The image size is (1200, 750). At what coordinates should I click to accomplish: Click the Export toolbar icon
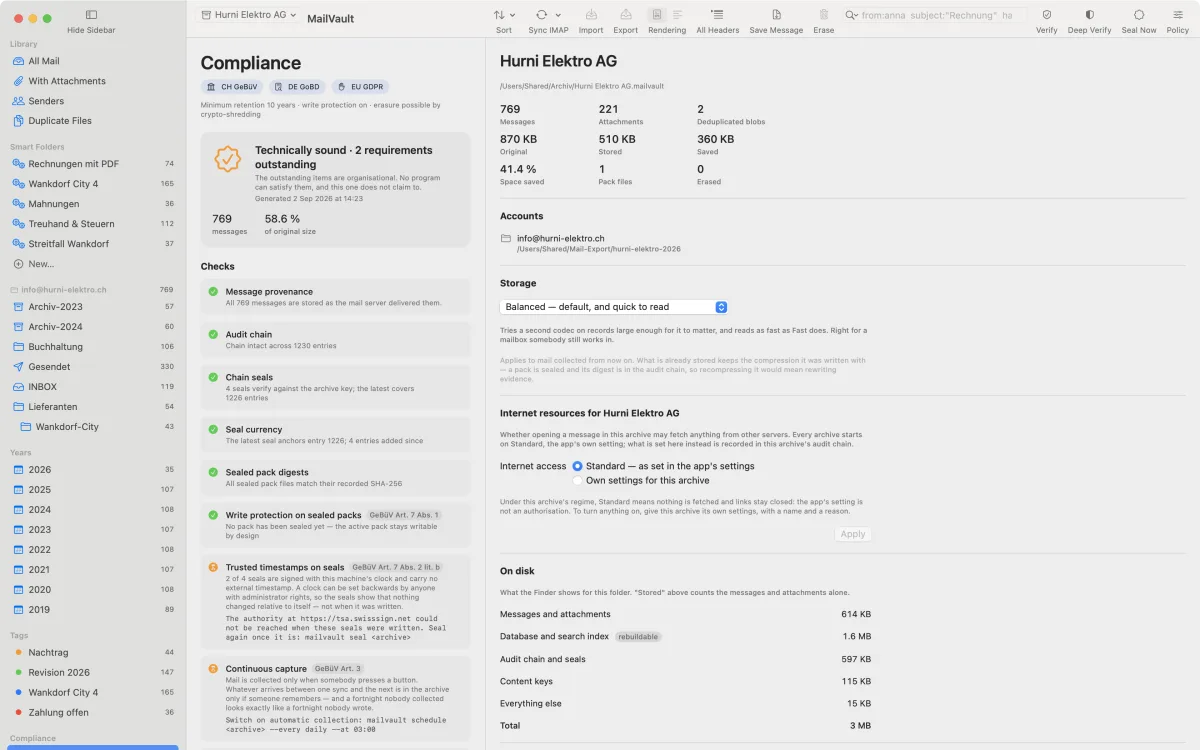626,15
